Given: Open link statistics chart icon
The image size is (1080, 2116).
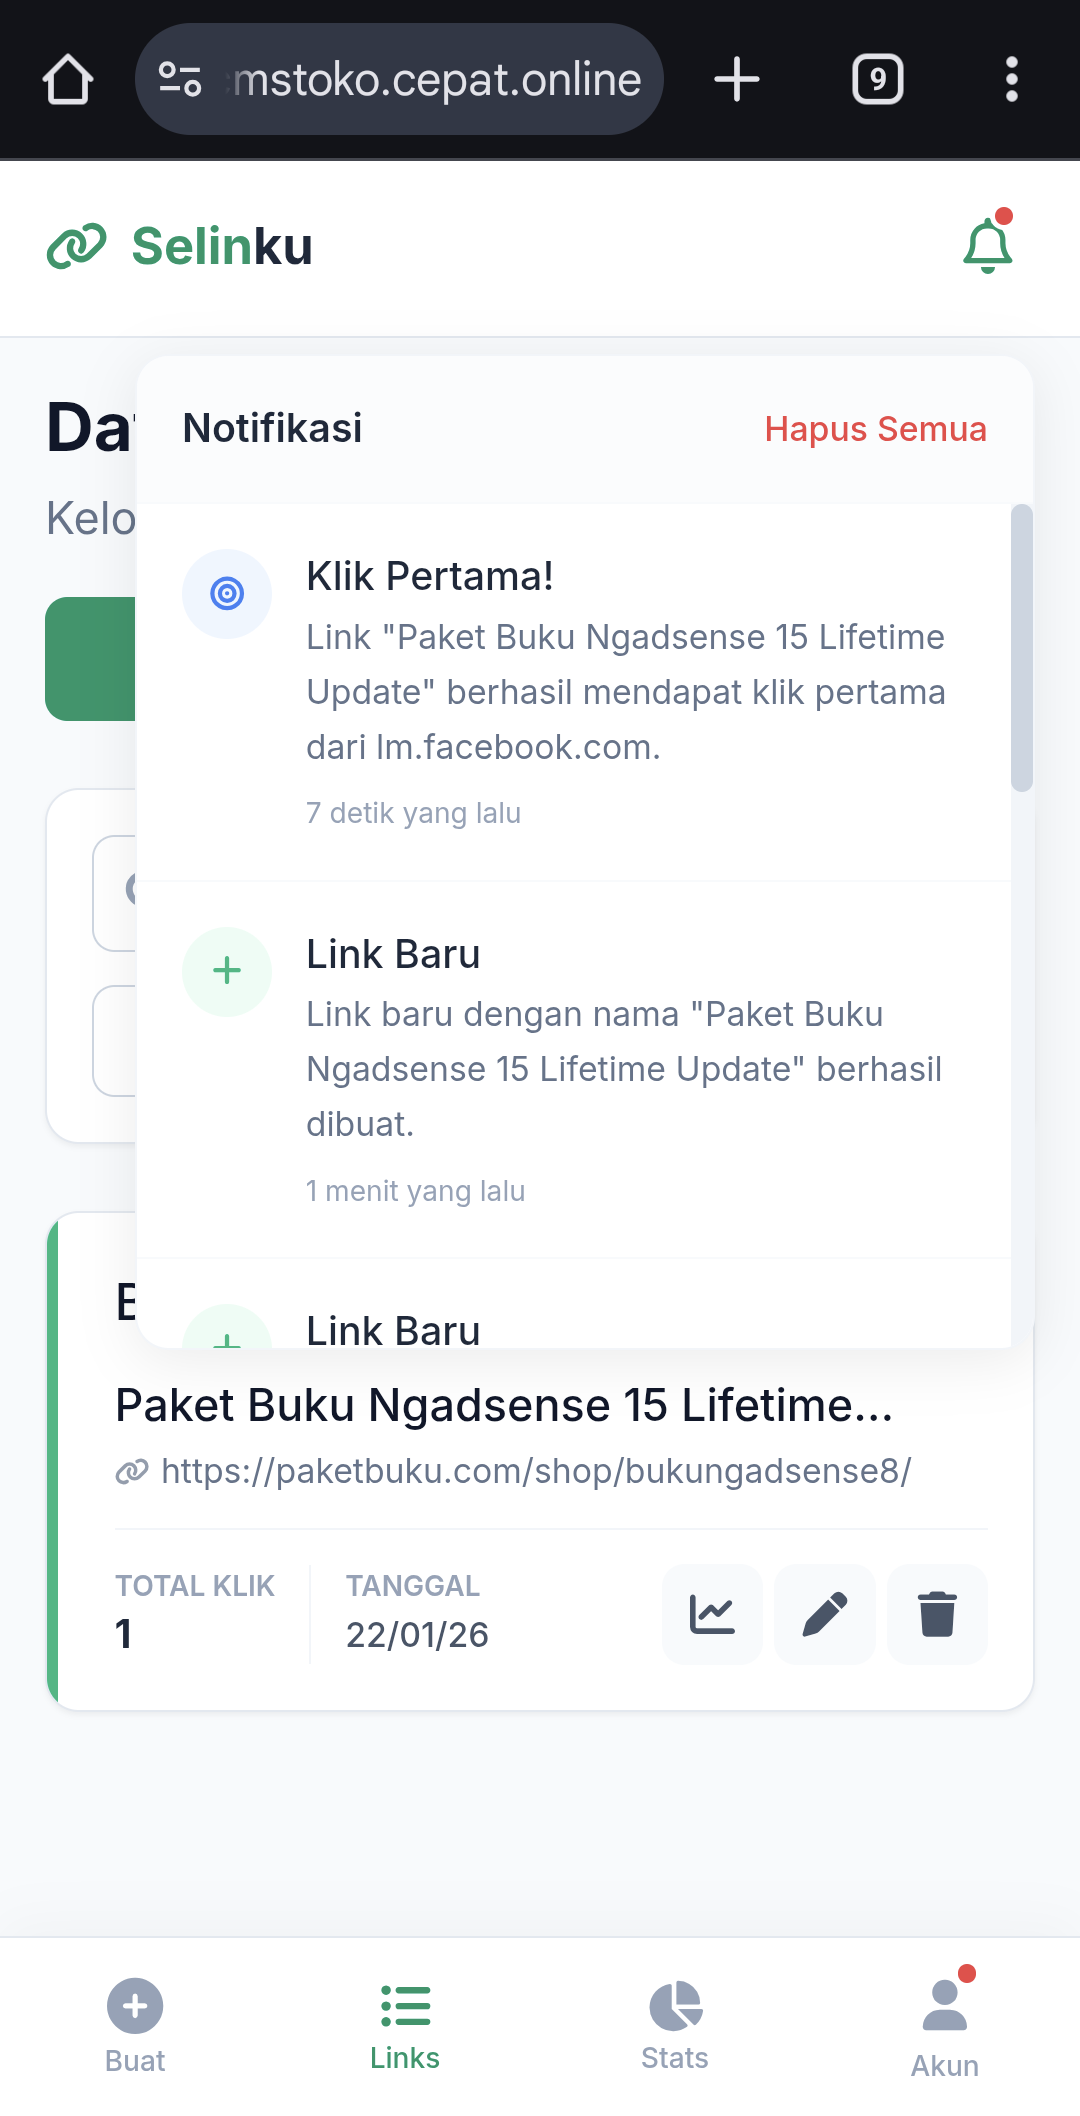Looking at the screenshot, I should 712,1614.
